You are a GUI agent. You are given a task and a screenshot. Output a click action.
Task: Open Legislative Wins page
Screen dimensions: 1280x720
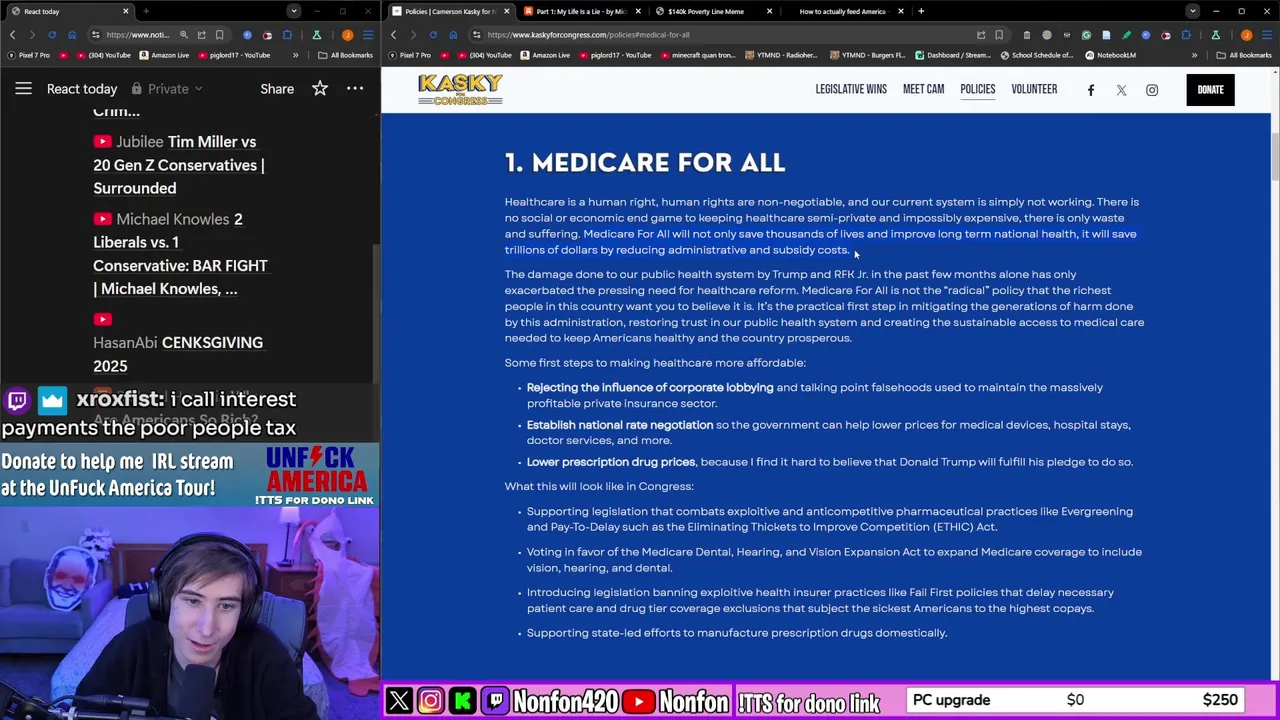click(x=851, y=89)
